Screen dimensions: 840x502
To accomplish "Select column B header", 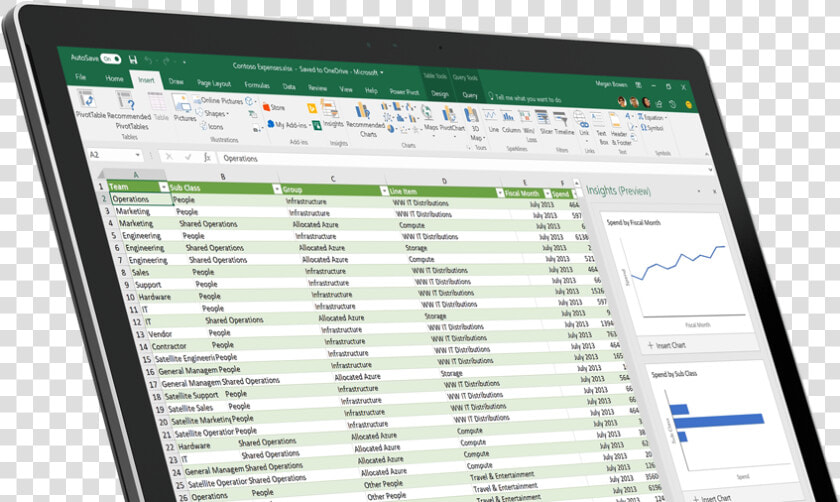I will [222, 176].
